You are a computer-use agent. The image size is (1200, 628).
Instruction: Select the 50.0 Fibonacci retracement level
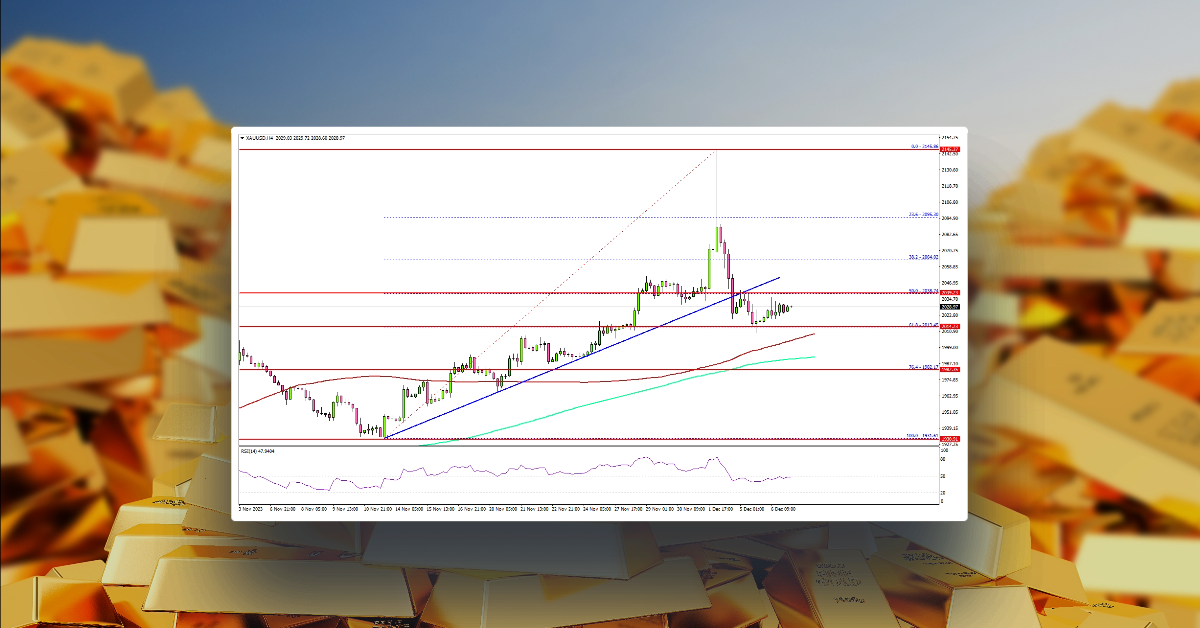point(918,292)
